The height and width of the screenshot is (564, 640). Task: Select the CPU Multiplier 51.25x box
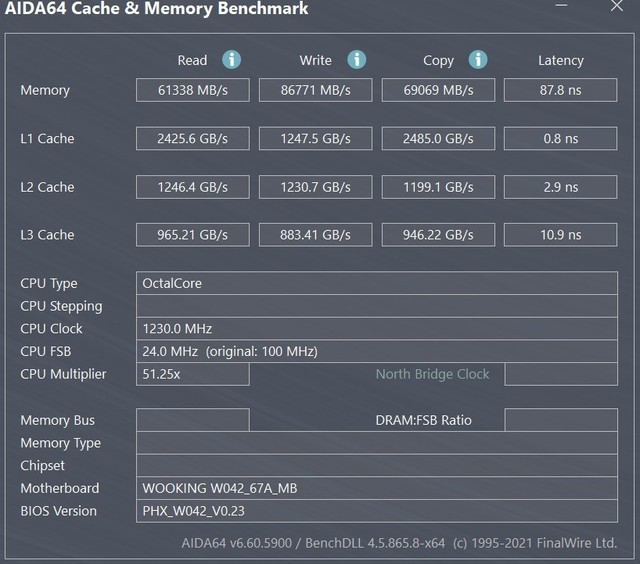pyautogui.click(x=193, y=374)
